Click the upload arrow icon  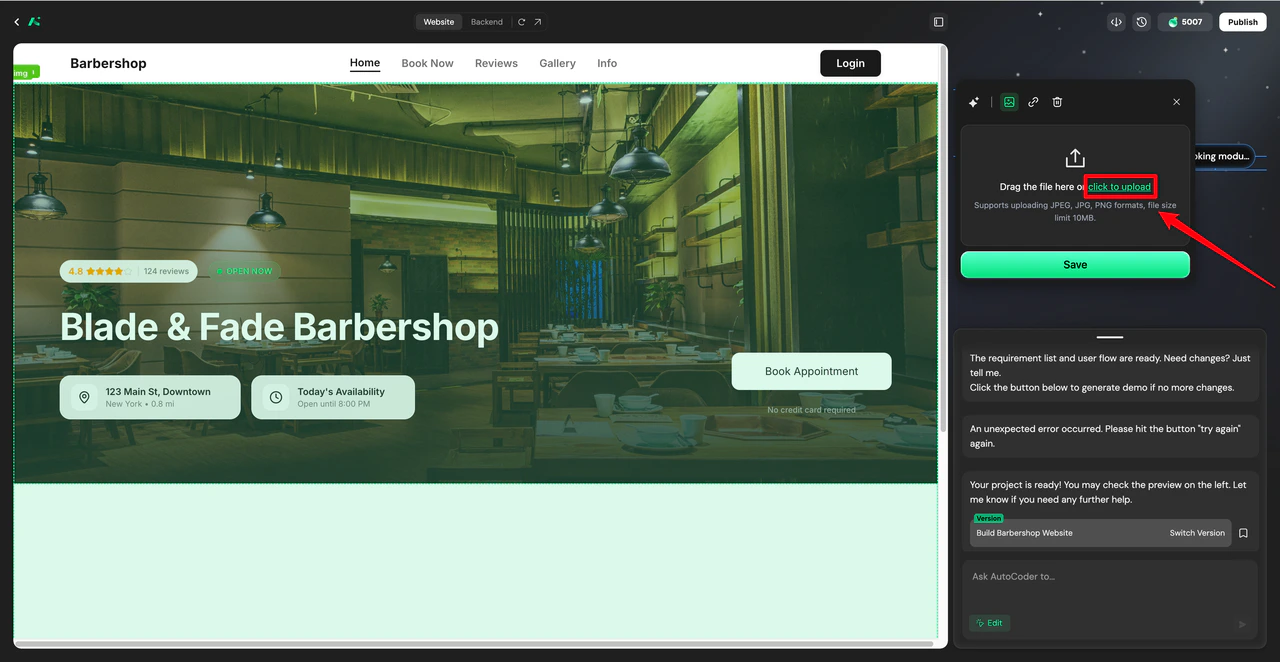point(1075,158)
